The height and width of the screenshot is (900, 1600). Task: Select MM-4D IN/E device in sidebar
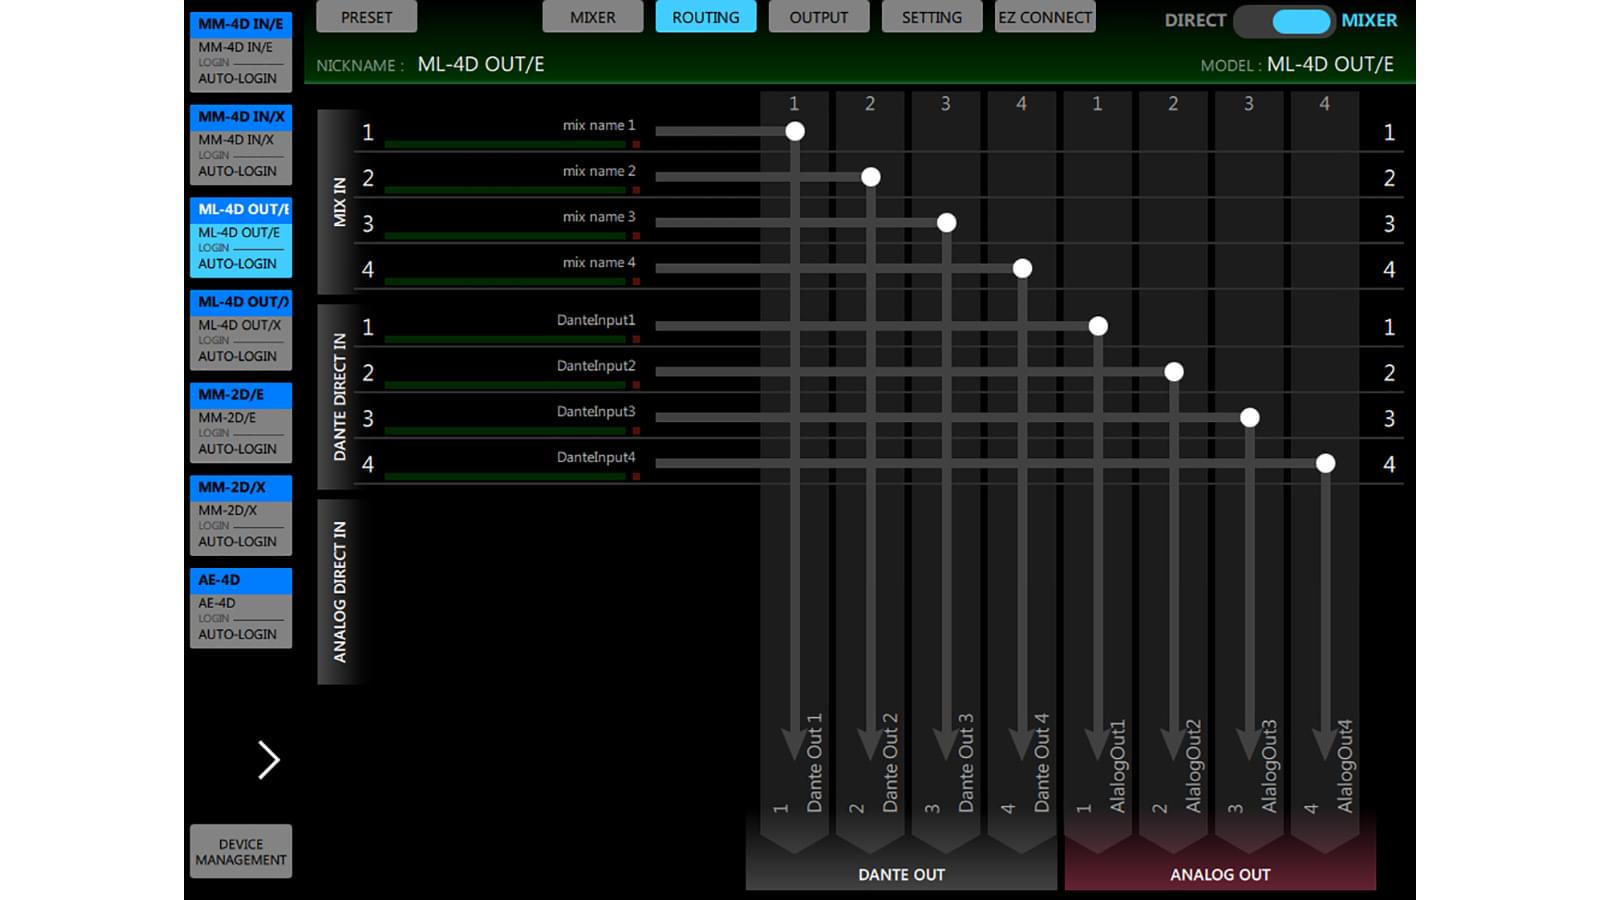click(241, 52)
